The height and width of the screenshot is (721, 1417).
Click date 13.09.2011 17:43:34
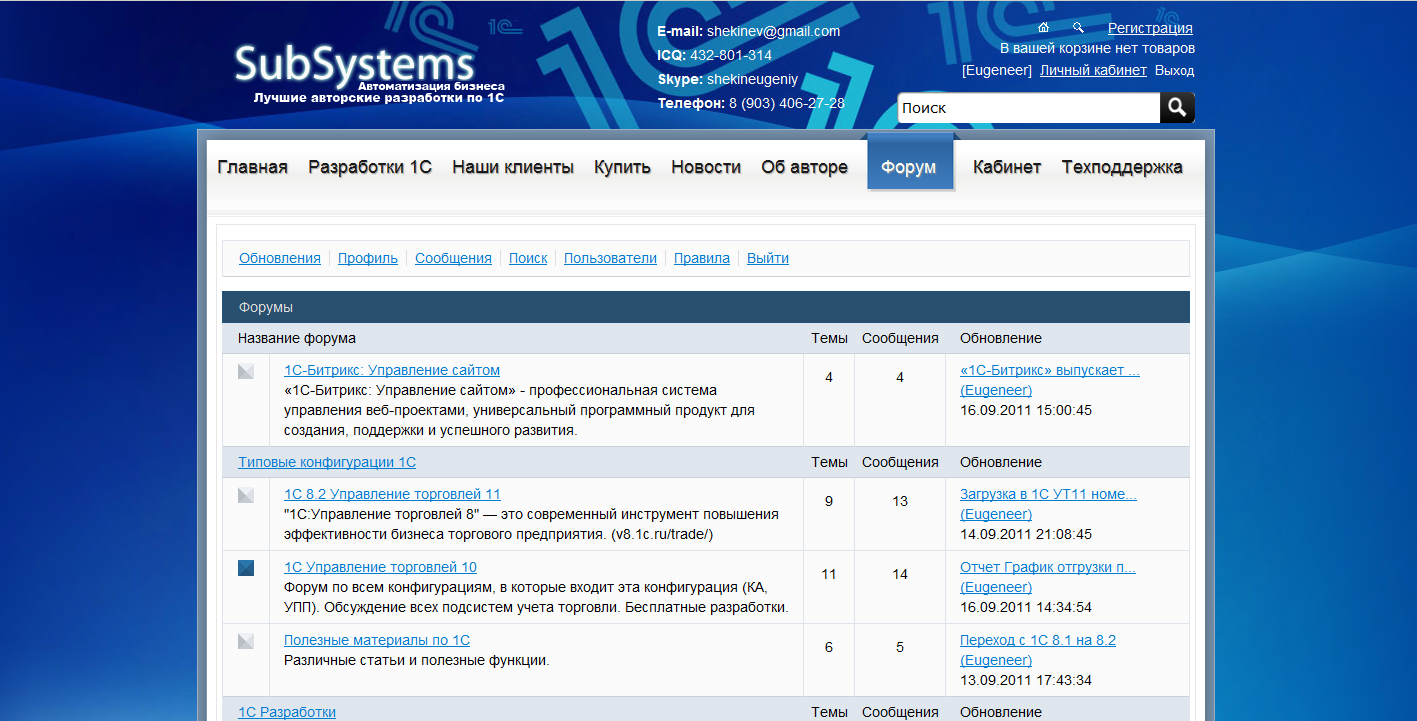pos(1026,680)
